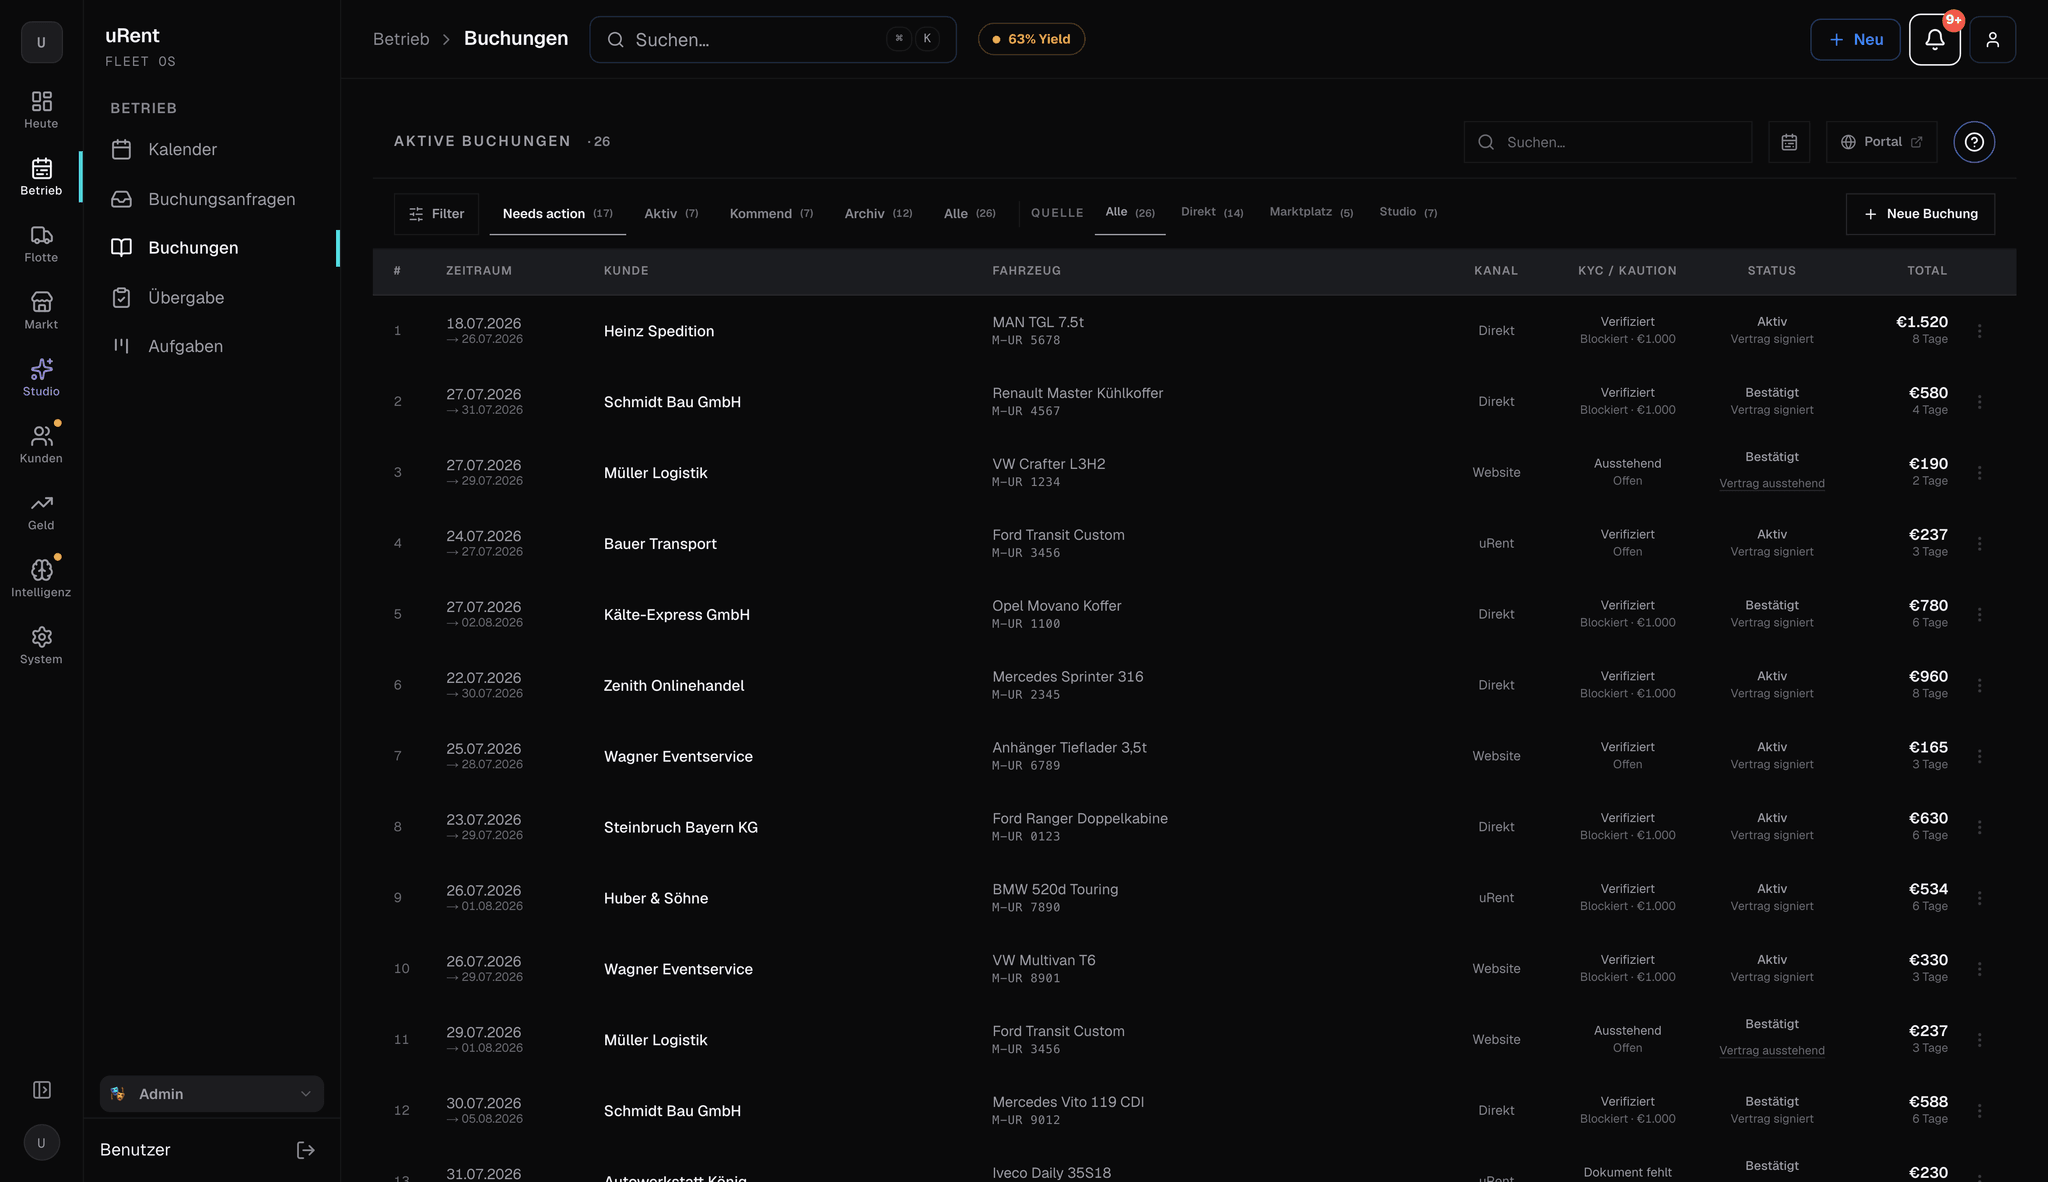Open the user profile icon
The image size is (2048, 1182).
coord(1992,39)
